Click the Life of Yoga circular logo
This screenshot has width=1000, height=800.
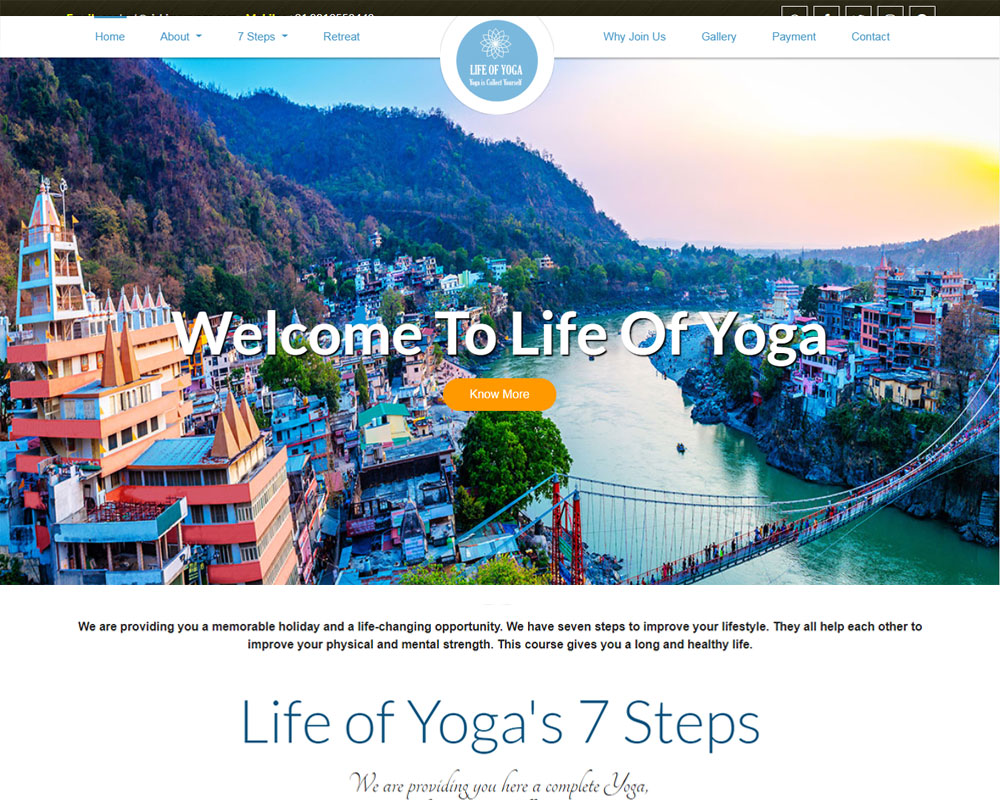(x=497, y=61)
